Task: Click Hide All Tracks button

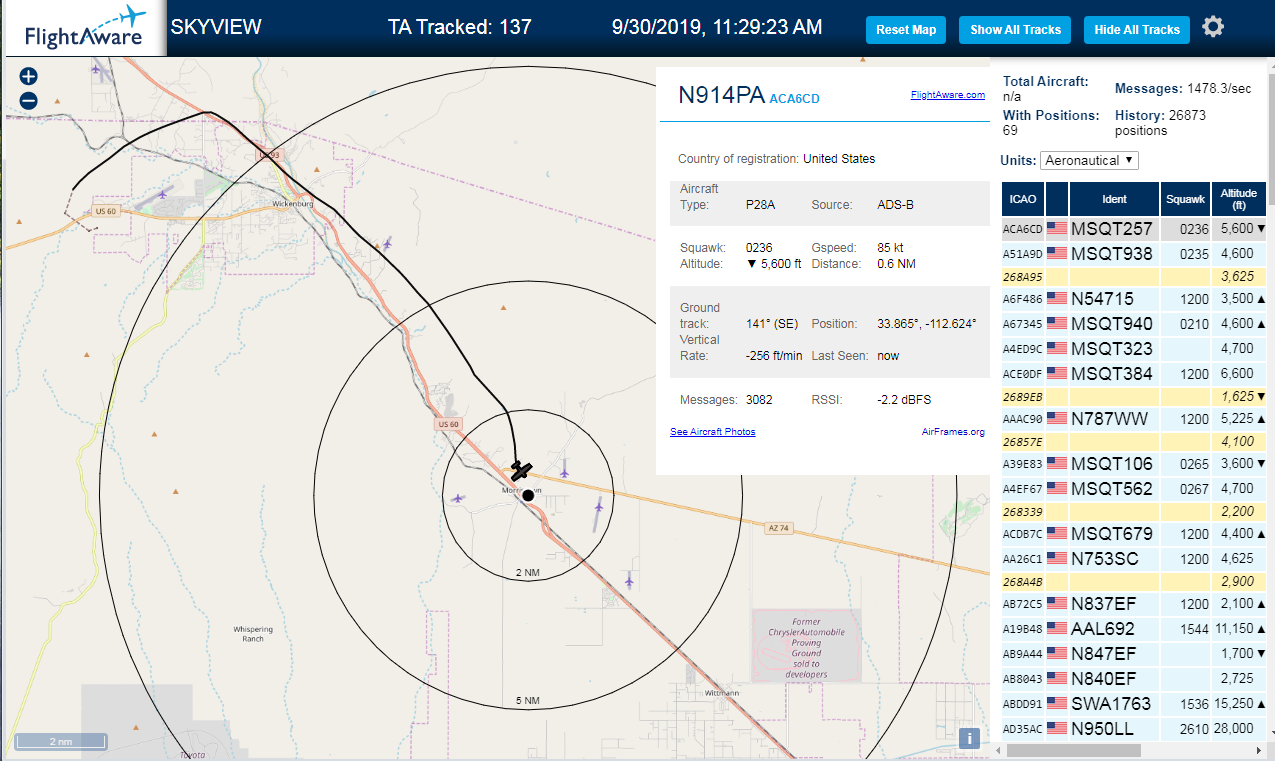Action: coord(1137,30)
